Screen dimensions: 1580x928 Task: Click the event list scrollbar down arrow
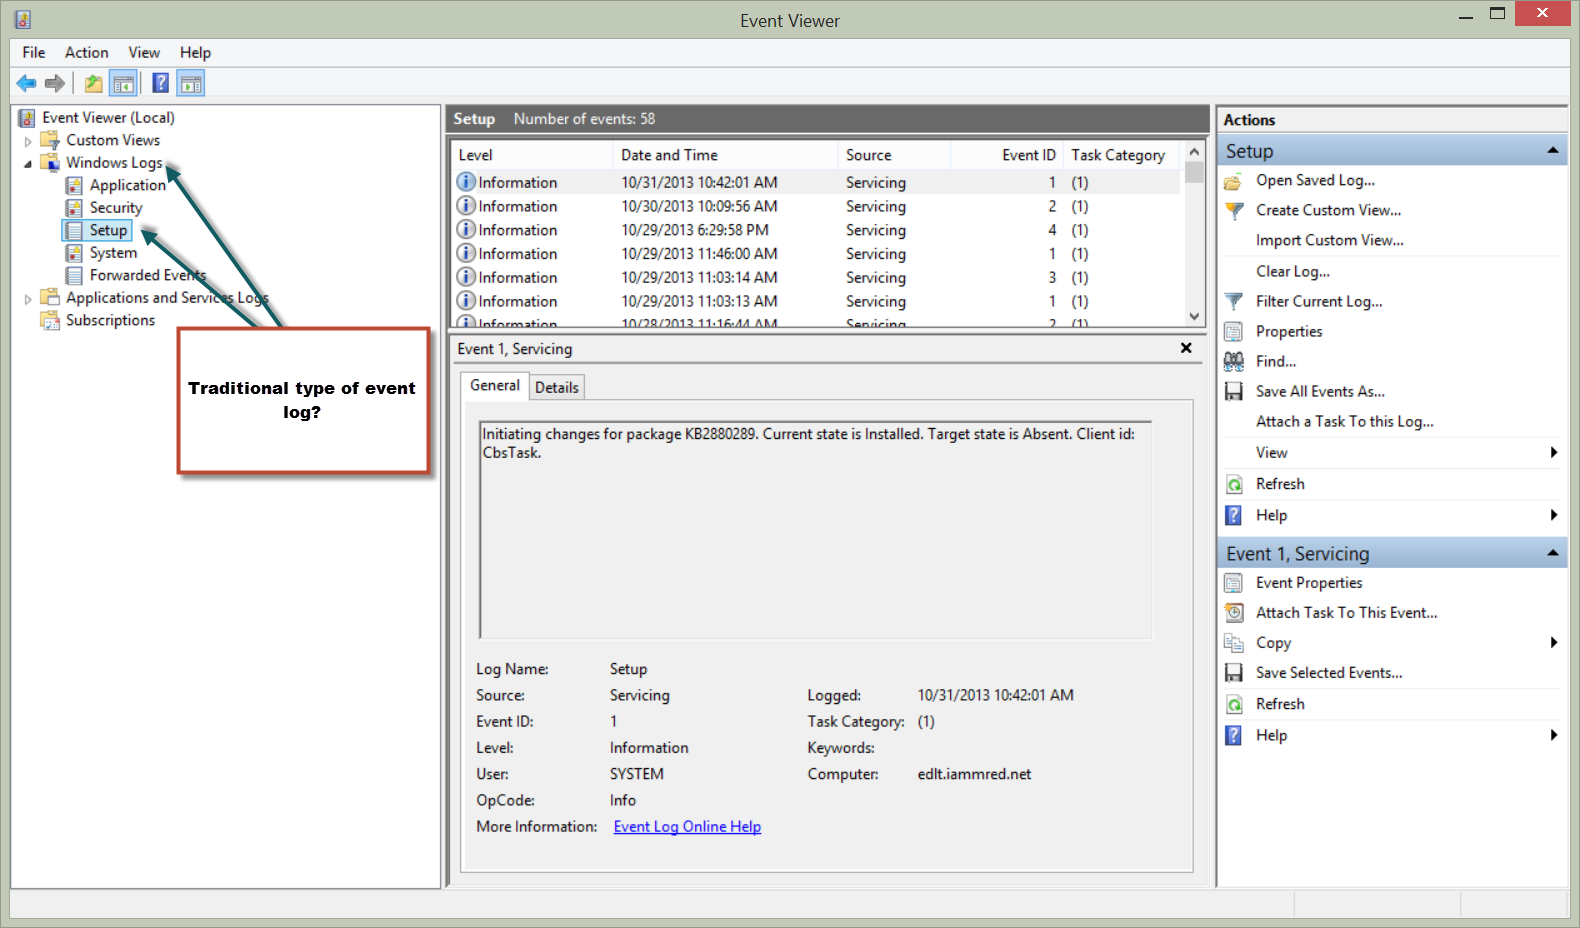point(1194,316)
